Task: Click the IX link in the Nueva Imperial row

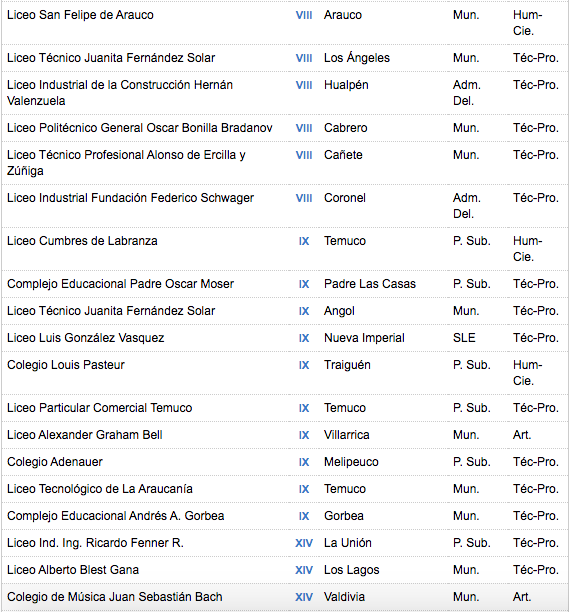Action: (x=304, y=338)
